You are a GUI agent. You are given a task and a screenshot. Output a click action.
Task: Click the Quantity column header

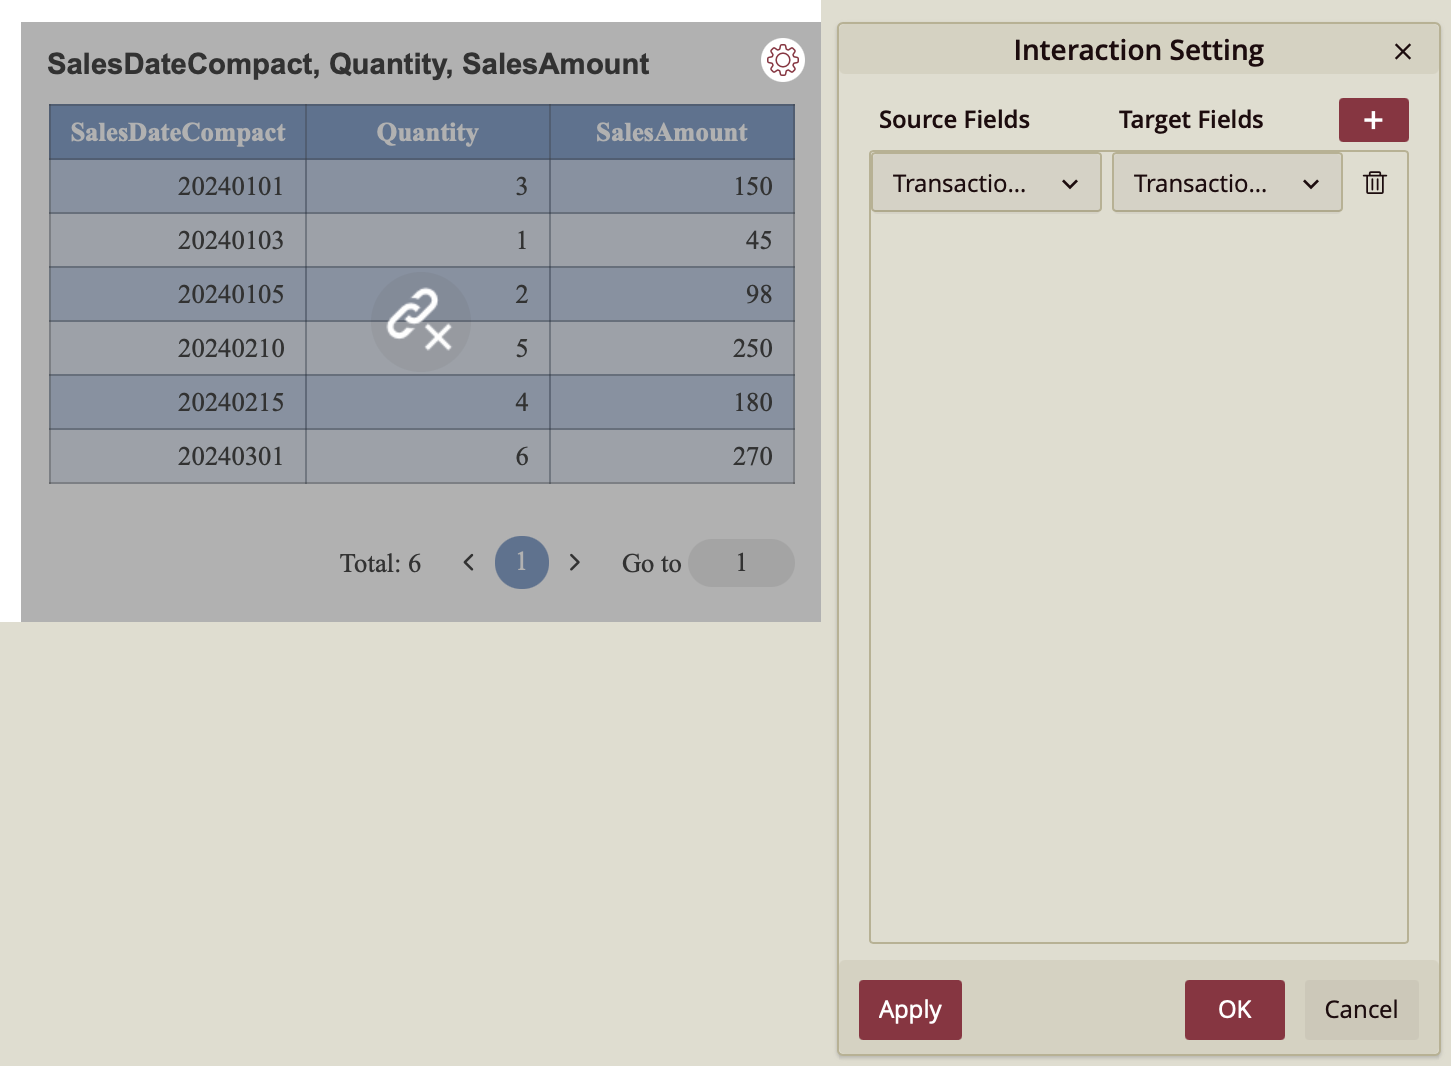pyautogui.click(x=427, y=133)
